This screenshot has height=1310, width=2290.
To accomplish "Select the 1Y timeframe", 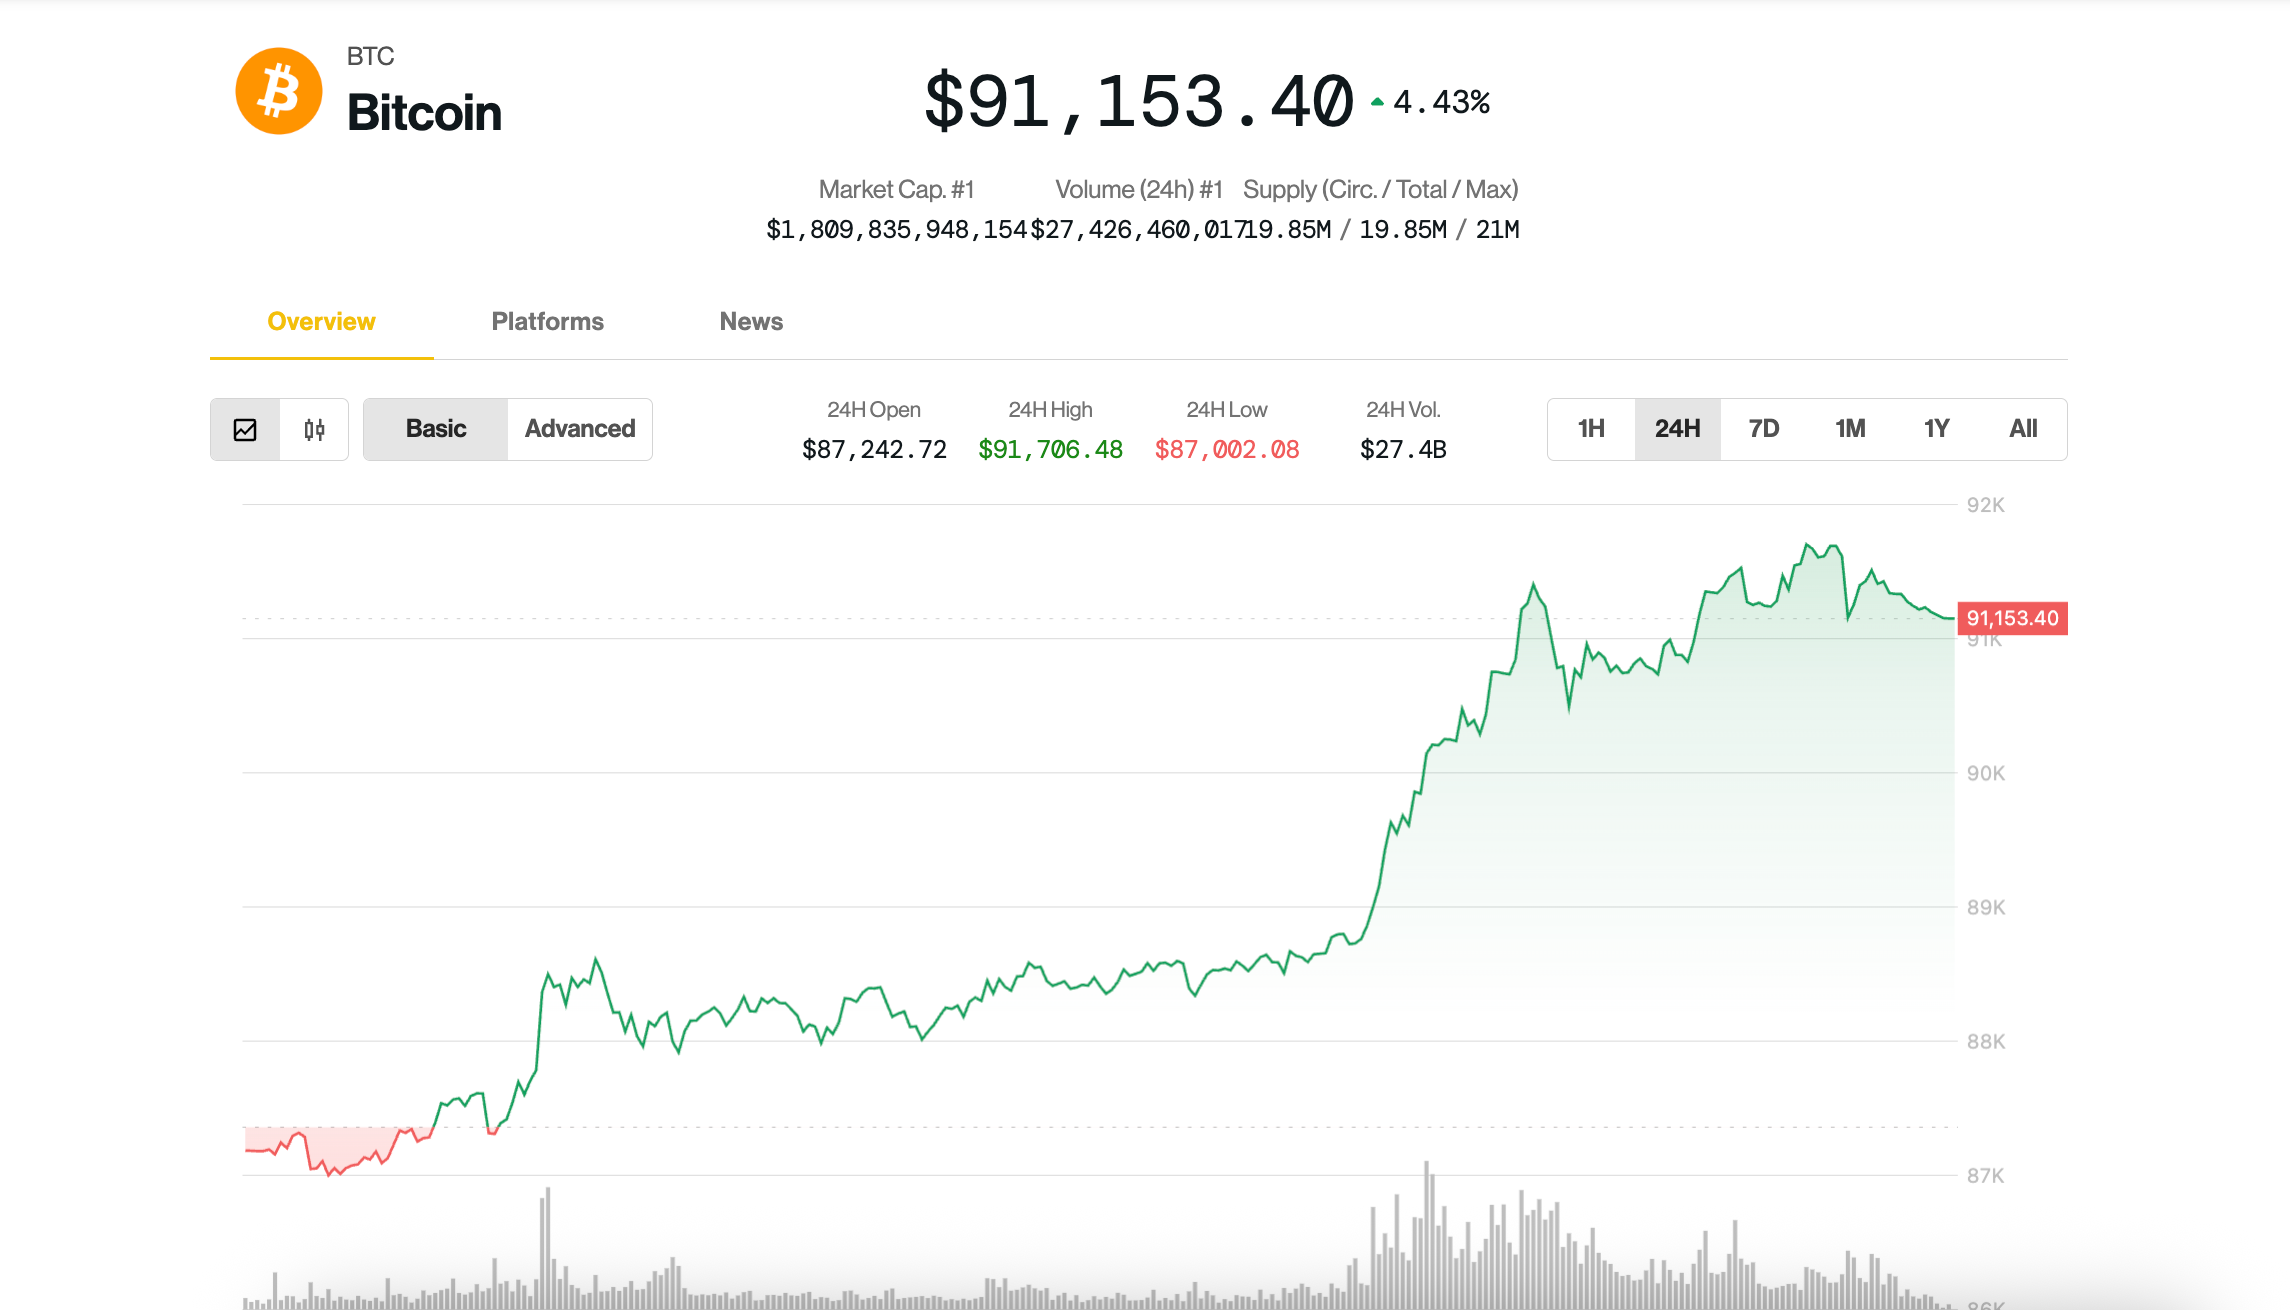I will tap(1937, 428).
